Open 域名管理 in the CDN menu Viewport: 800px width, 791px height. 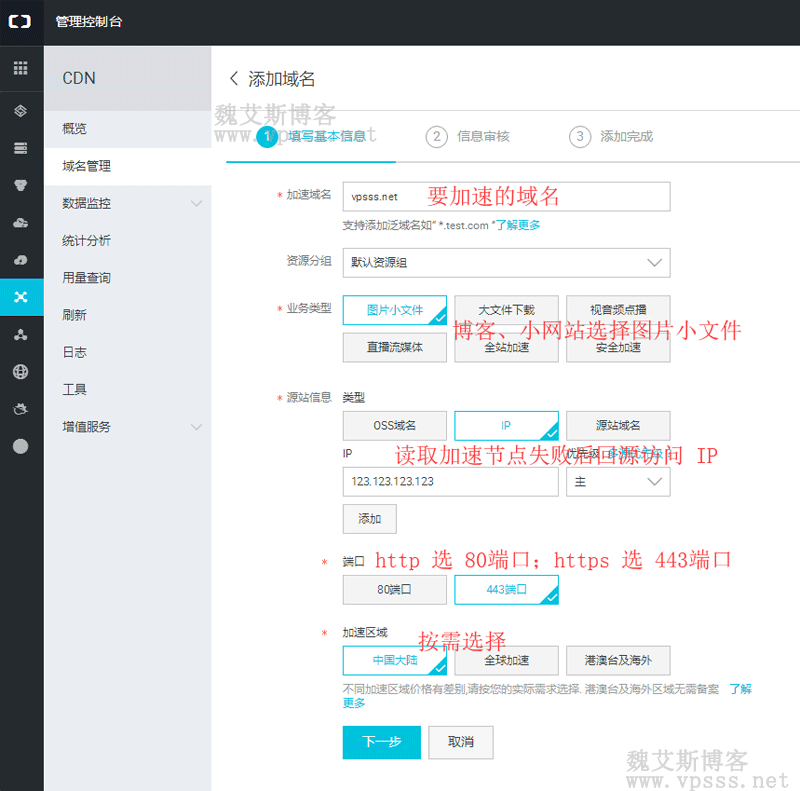coord(87,166)
